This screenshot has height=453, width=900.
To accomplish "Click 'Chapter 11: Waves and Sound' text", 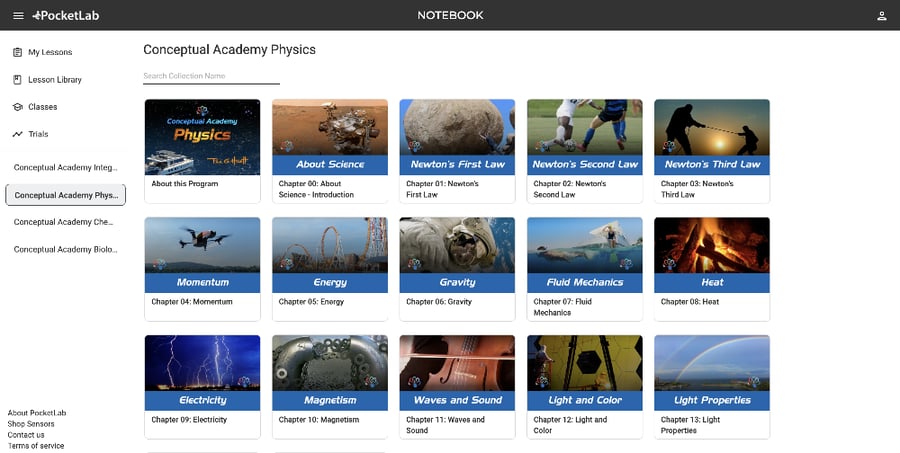I will (445, 425).
